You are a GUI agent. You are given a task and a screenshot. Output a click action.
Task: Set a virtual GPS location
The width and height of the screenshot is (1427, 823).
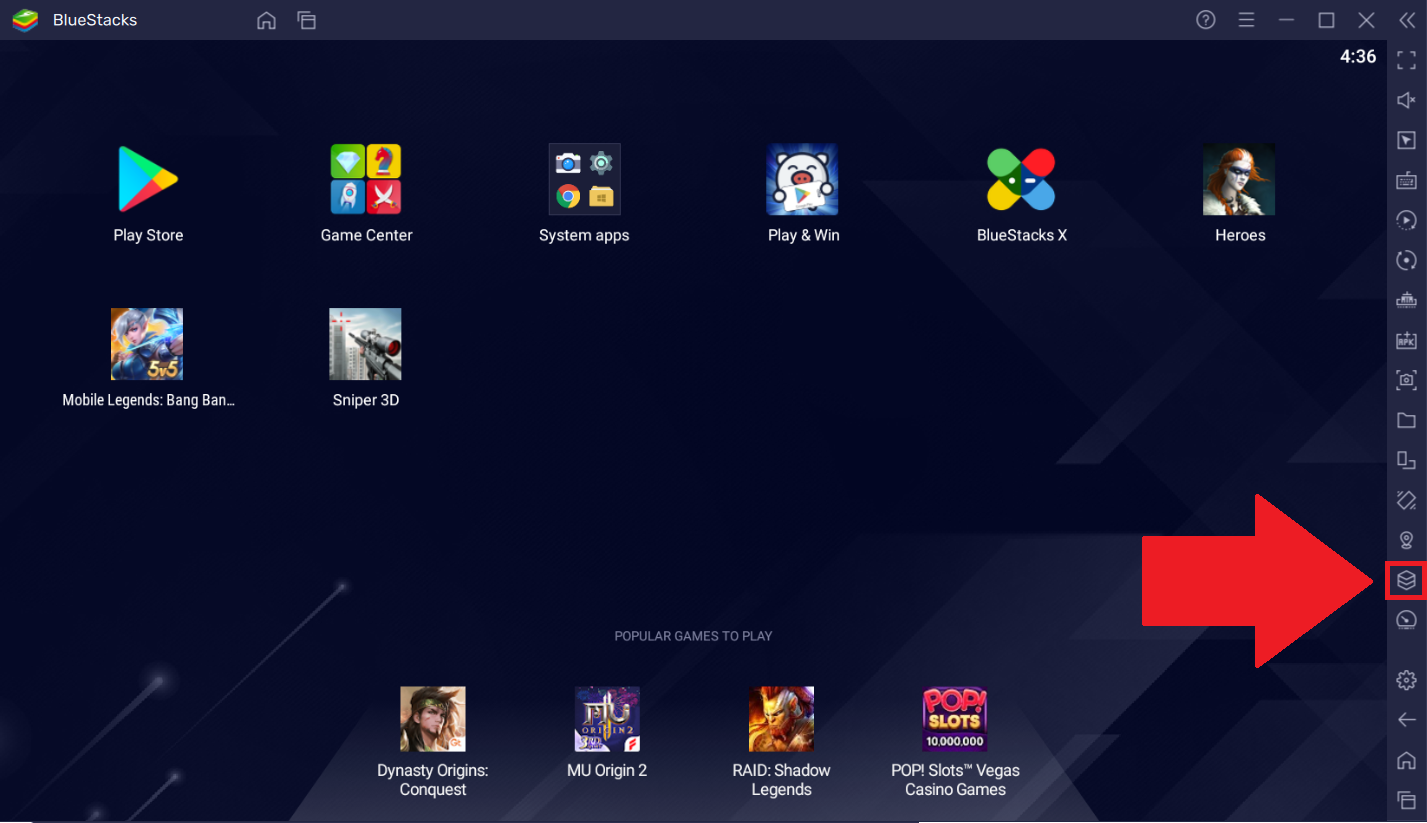click(x=1406, y=540)
